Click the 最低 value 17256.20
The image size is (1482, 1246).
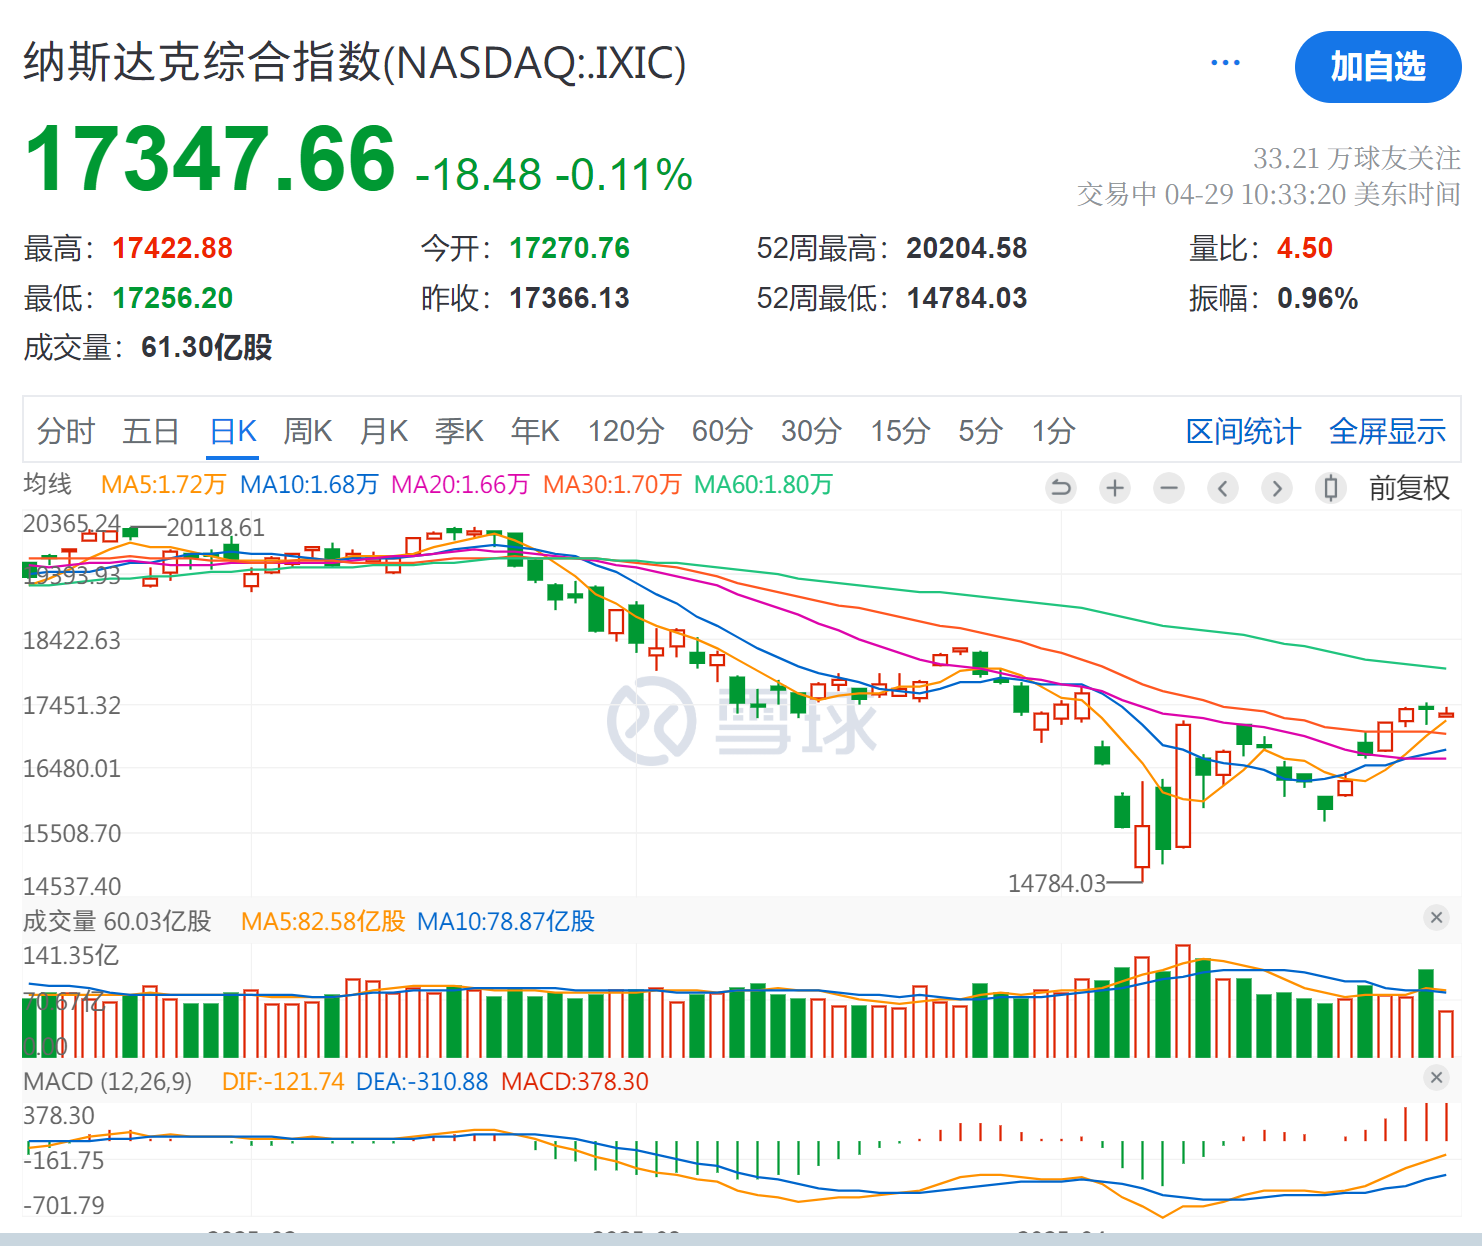point(172,298)
